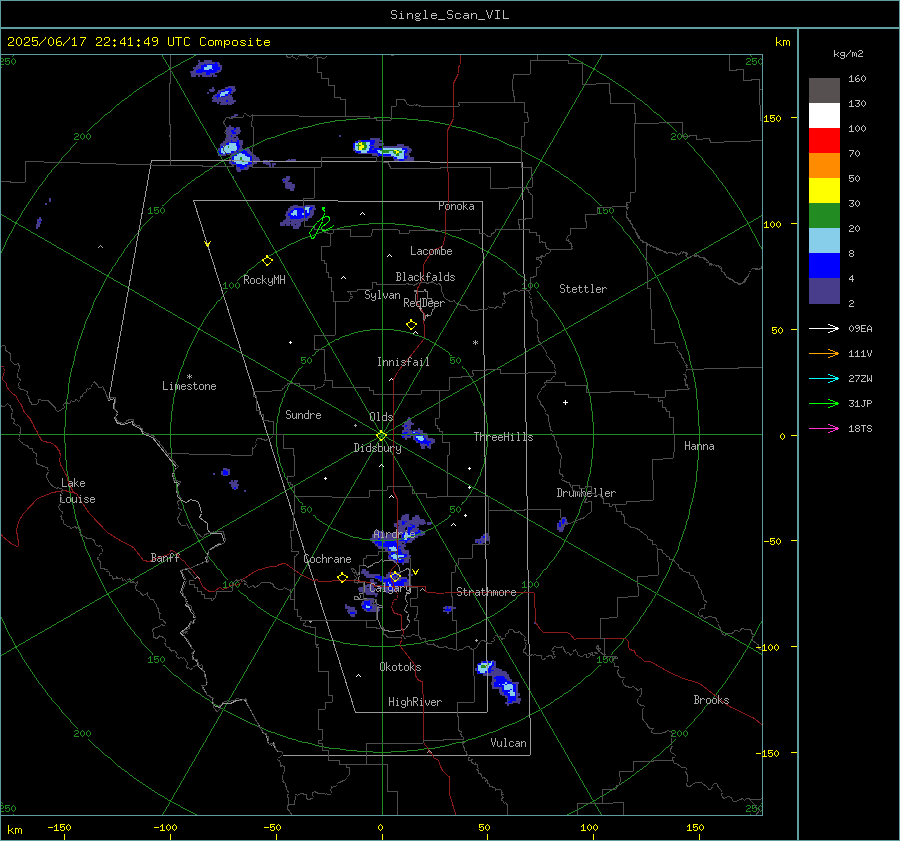The image size is (900, 841).
Task: Click the Olds town label
Action: pos(381,417)
